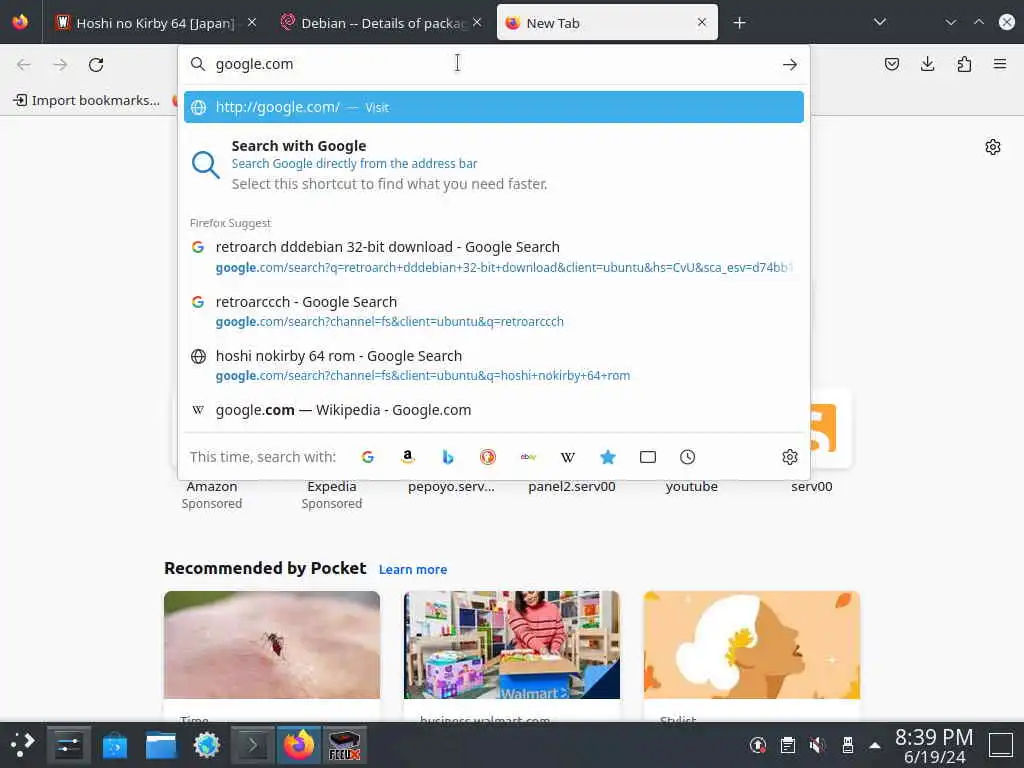1024x768 pixels.
Task: Toggle muted audio volume in tray
Action: [x=817, y=744]
